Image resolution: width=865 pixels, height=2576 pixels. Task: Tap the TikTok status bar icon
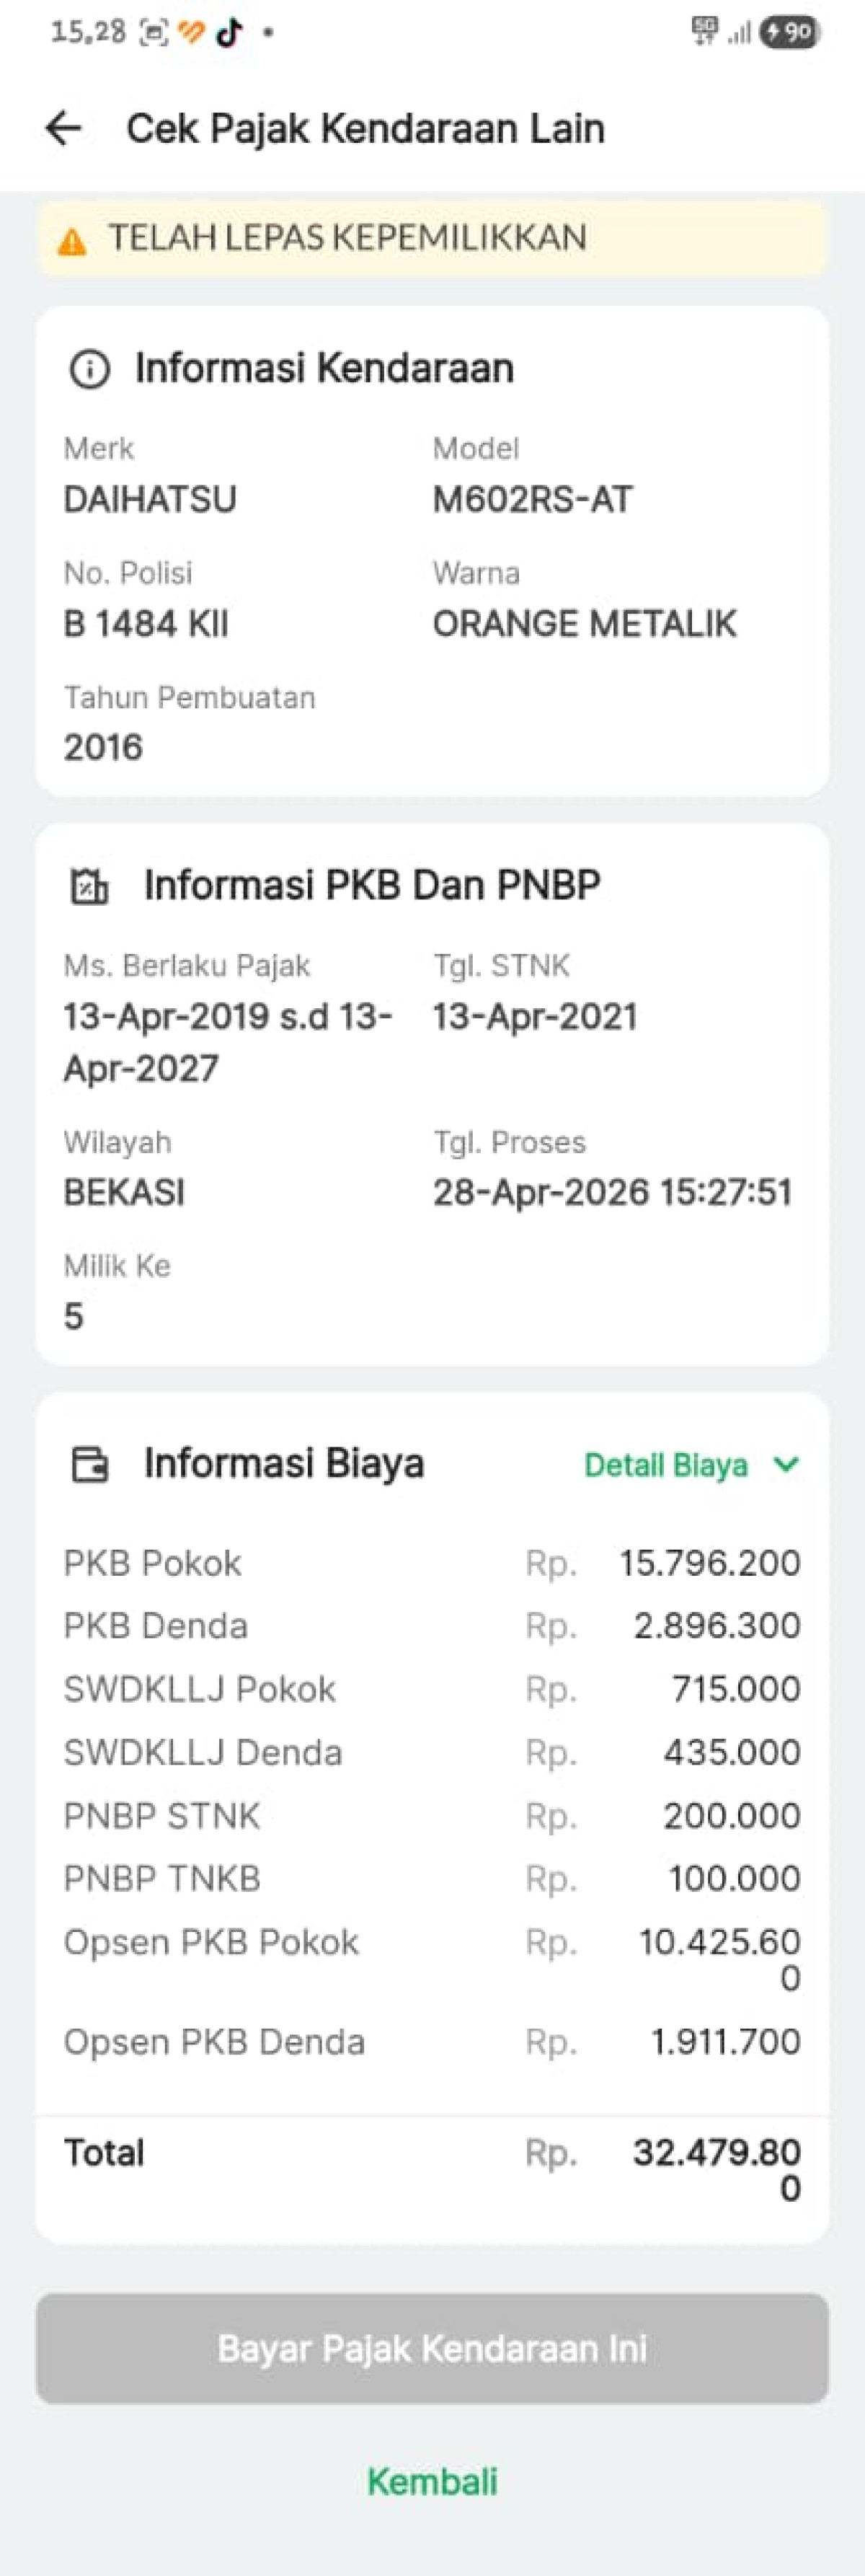pyautogui.click(x=230, y=32)
